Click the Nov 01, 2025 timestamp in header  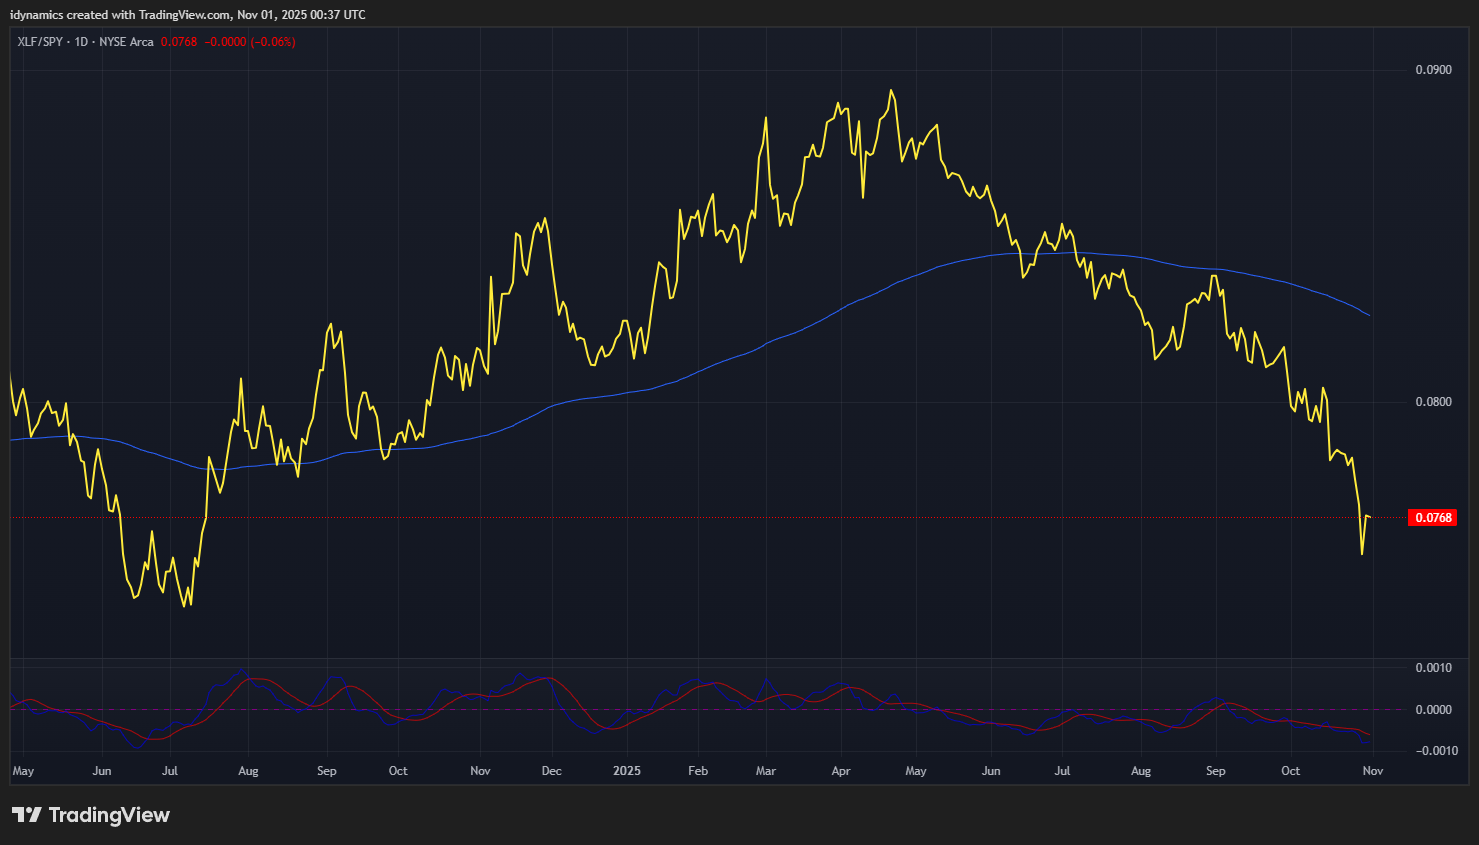(x=274, y=15)
